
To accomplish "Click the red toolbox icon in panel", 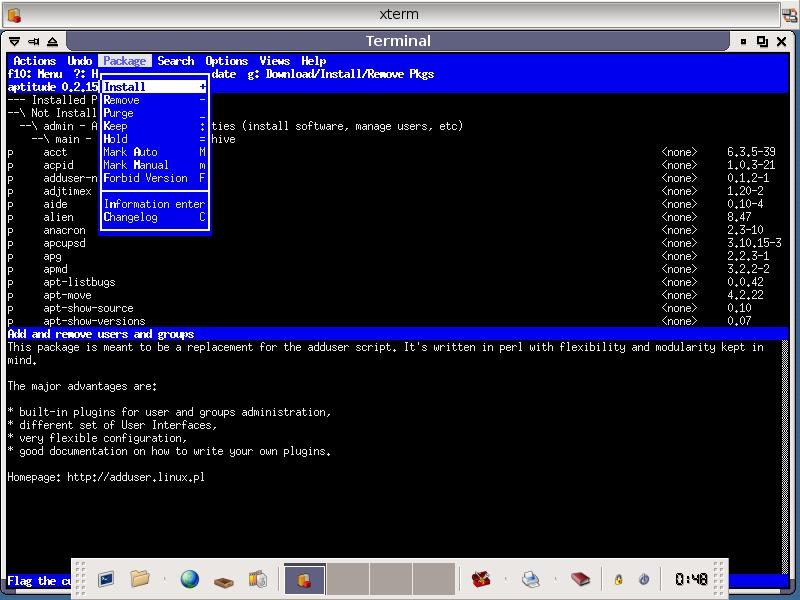I will click(x=481, y=579).
